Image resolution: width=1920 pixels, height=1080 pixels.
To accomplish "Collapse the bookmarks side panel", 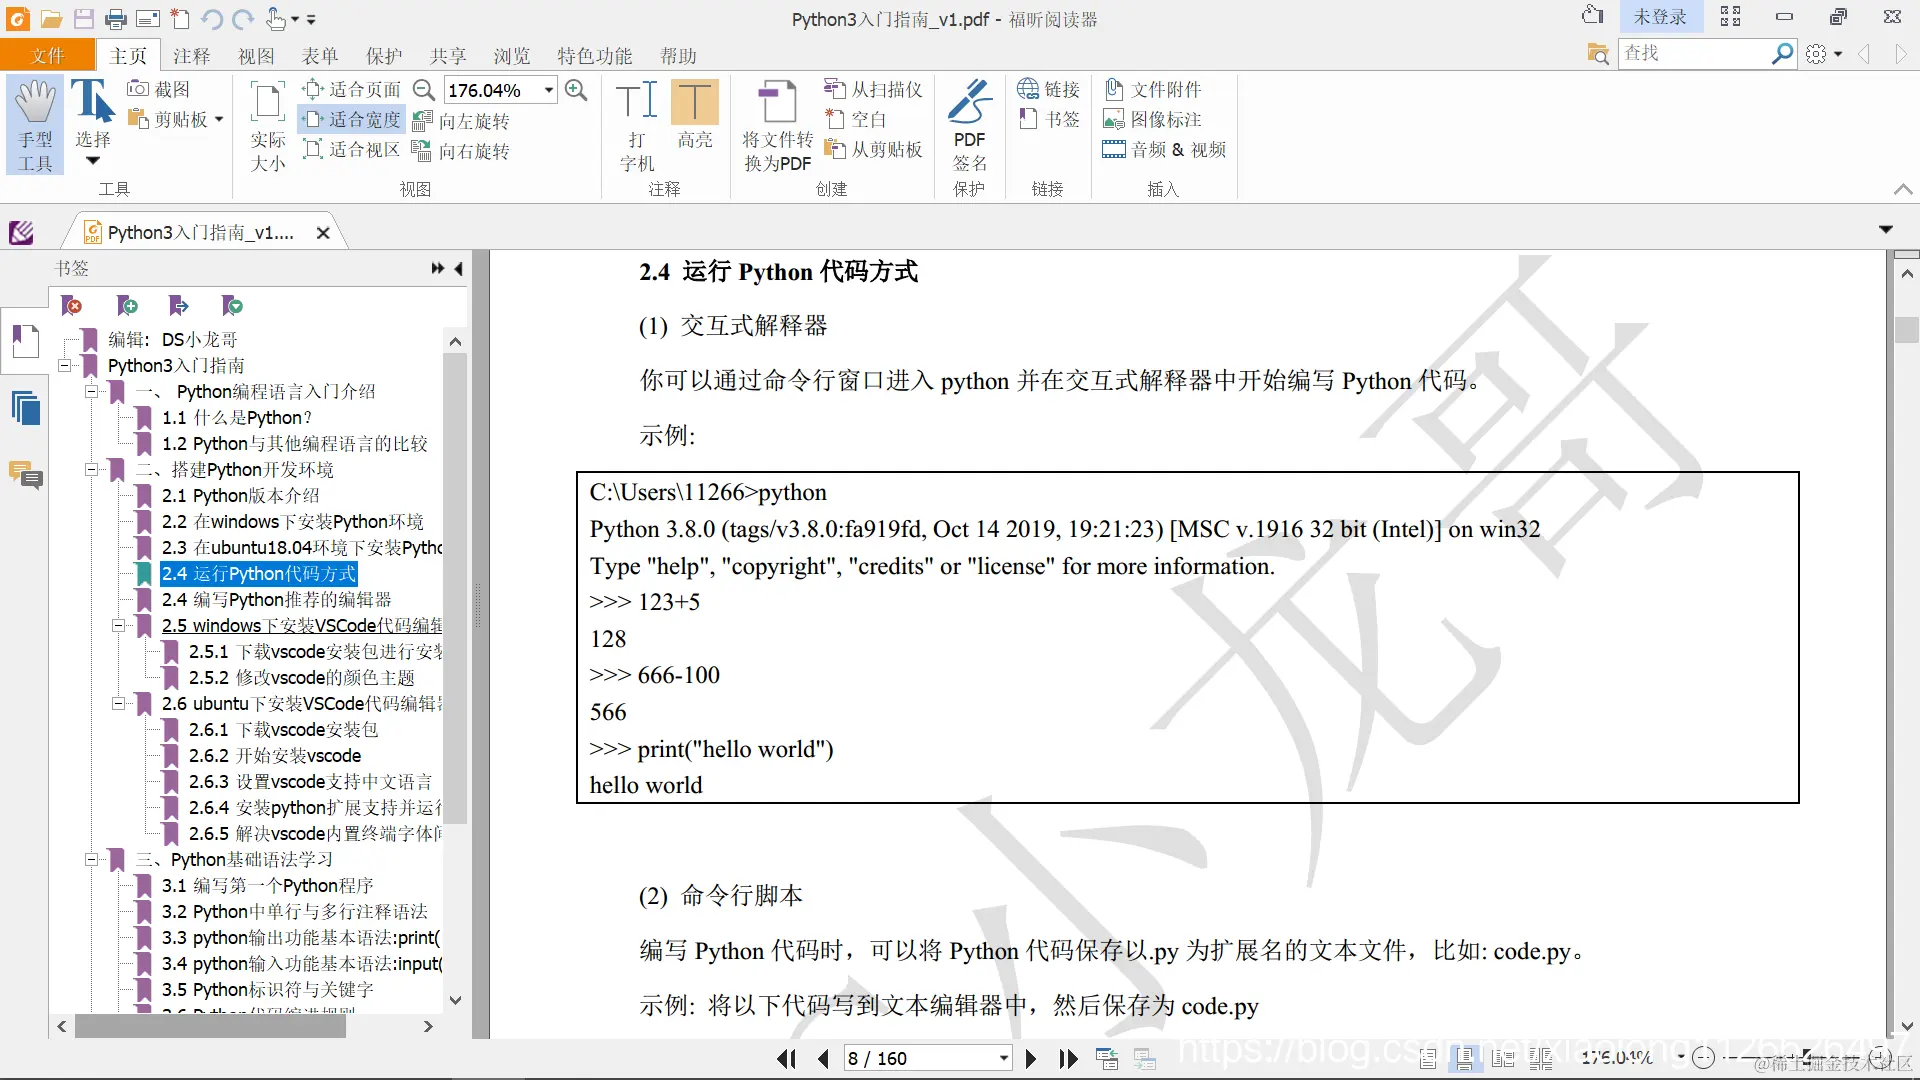I will [x=459, y=268].
